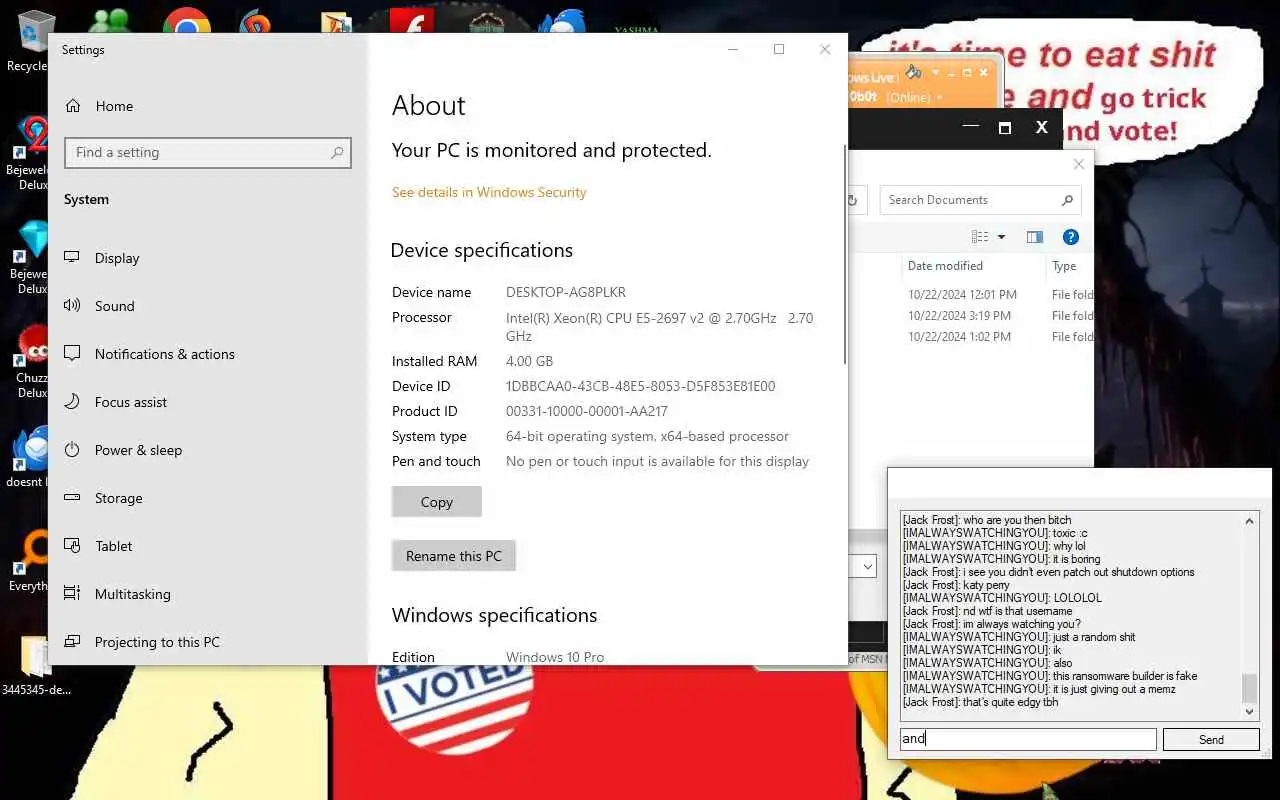The width and height of the screenshot is (1280, 800).
Task: Open the menu arrow beside Messenger paint bucket
Action: 935,73
